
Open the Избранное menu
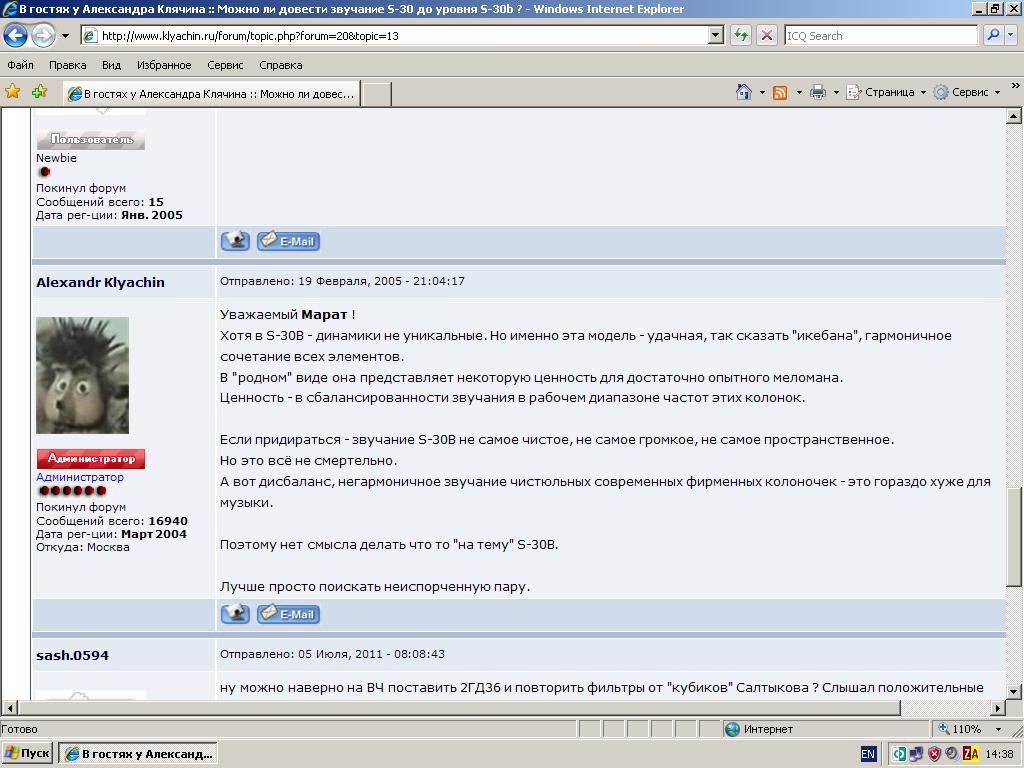[x=164, y=65]
